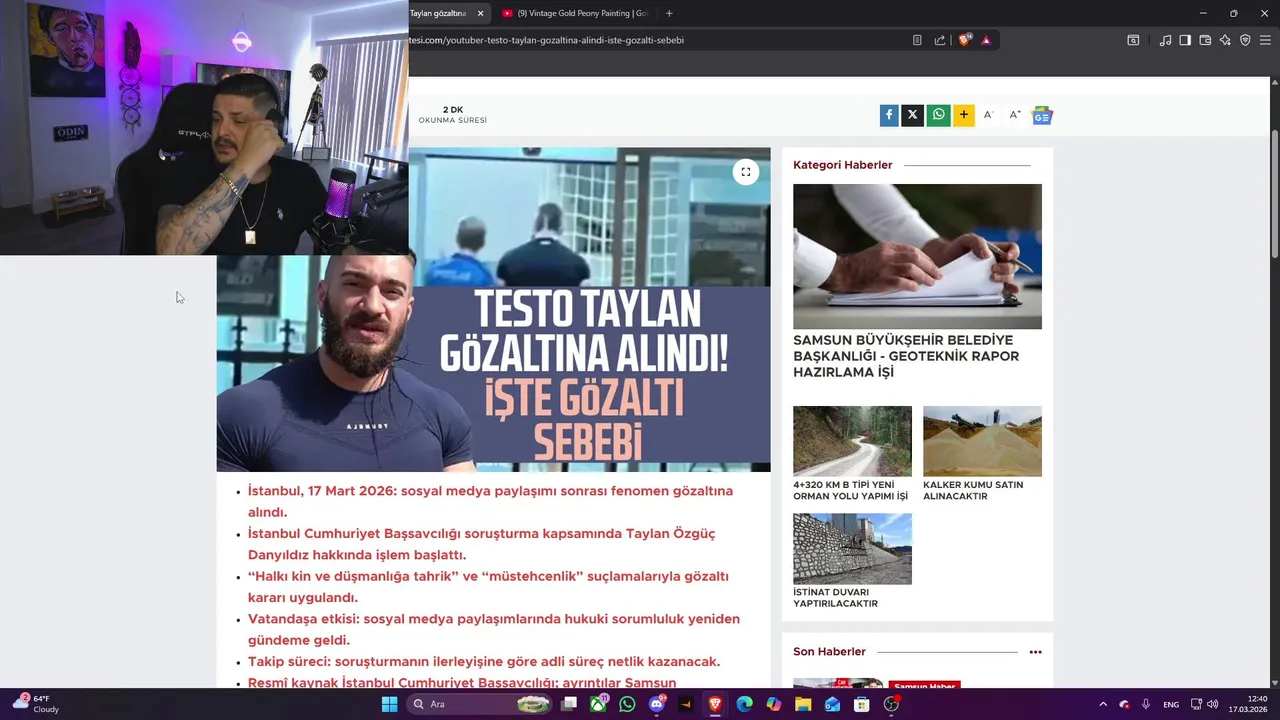This screenshot has height=720, width=1280.
Task: Open the limestone sand pile thumbnail
Action: pyautogui.click(x=982, y=441)
